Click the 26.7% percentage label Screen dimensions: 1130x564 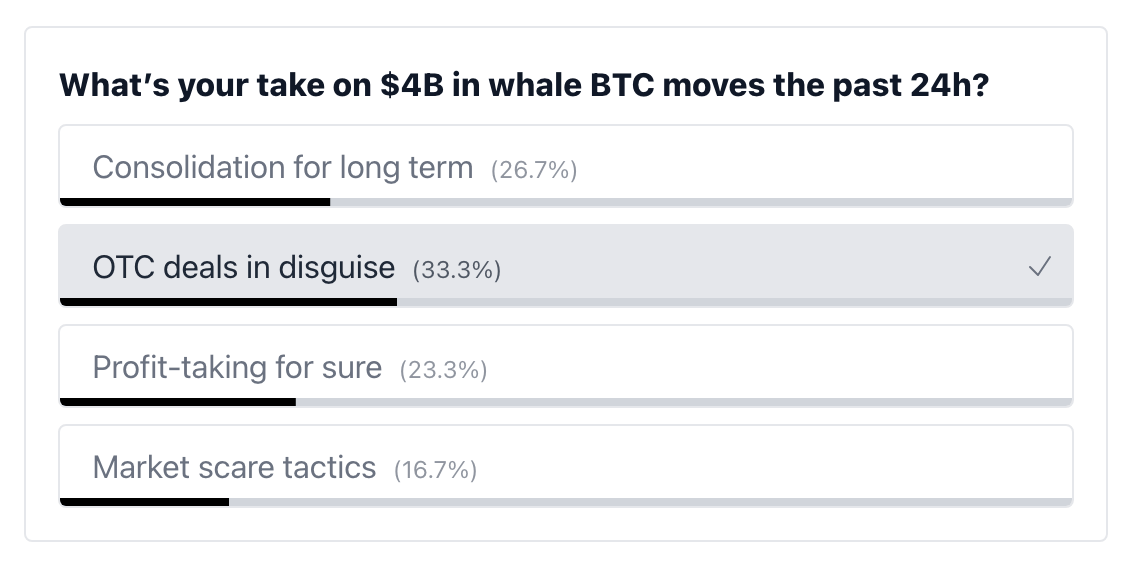(534, 170)
